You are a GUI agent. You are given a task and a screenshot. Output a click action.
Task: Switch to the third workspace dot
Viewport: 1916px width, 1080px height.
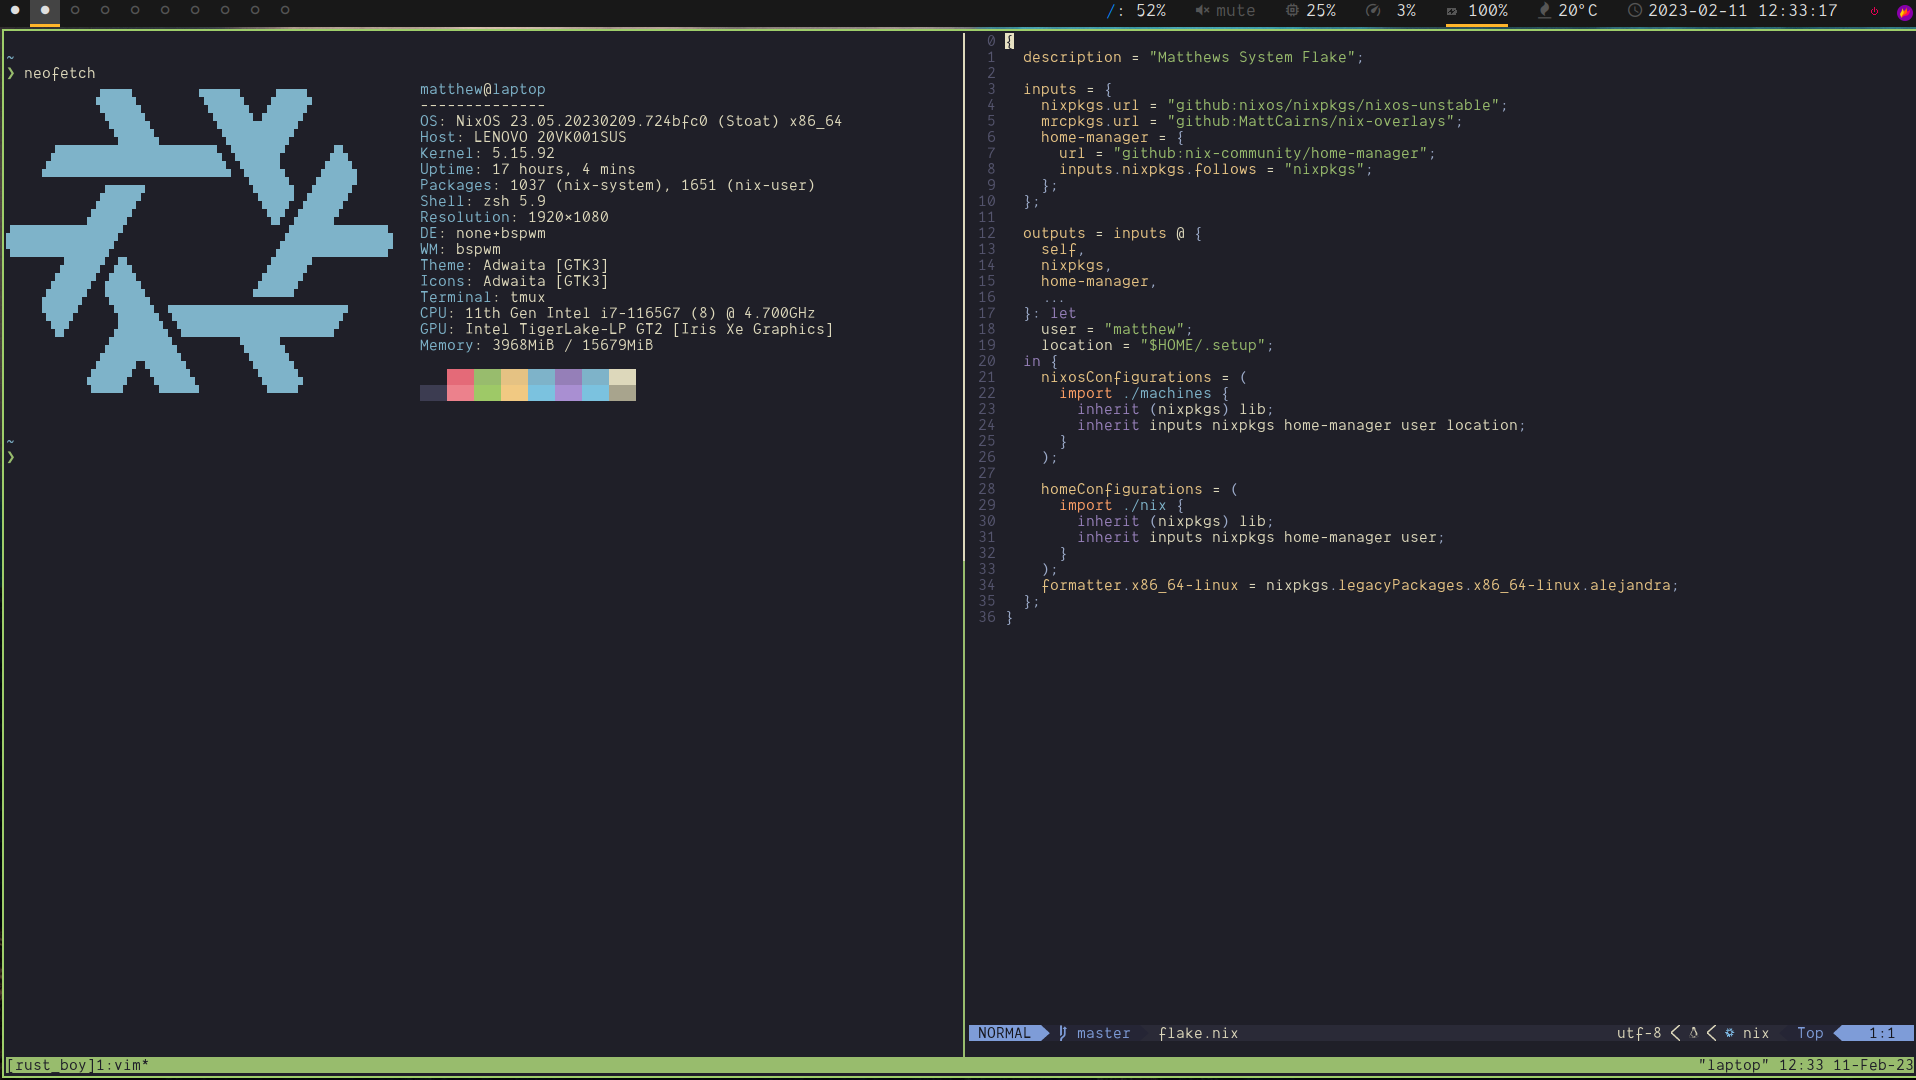coord(75,10)
